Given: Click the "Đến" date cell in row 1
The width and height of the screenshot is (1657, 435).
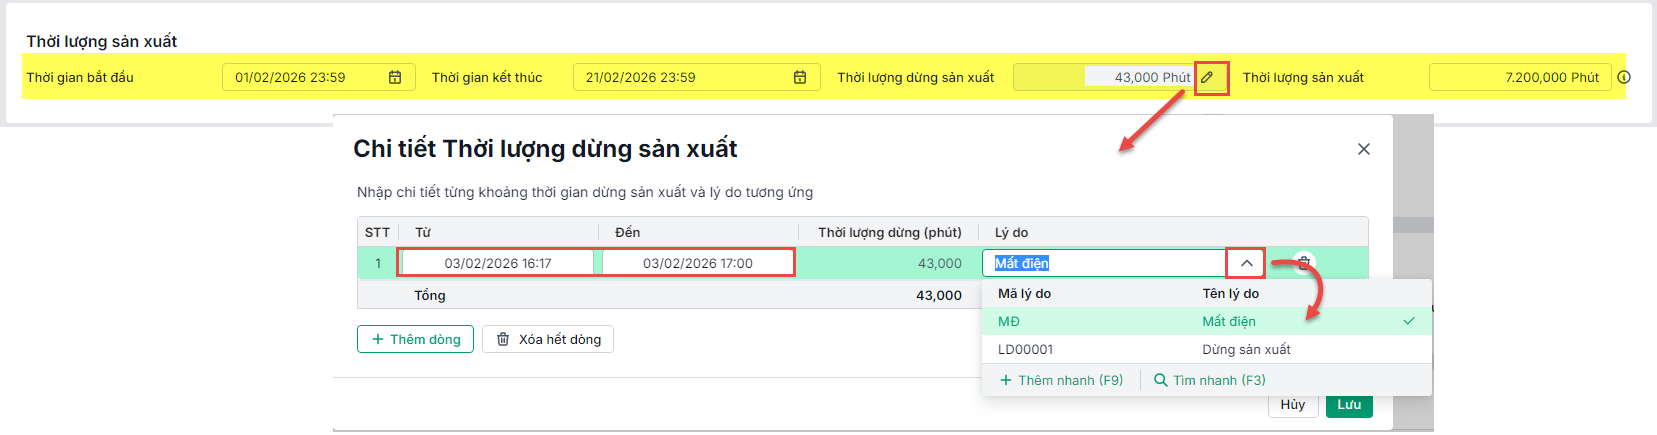Looking at the screenshot, I should pos(698,263).
